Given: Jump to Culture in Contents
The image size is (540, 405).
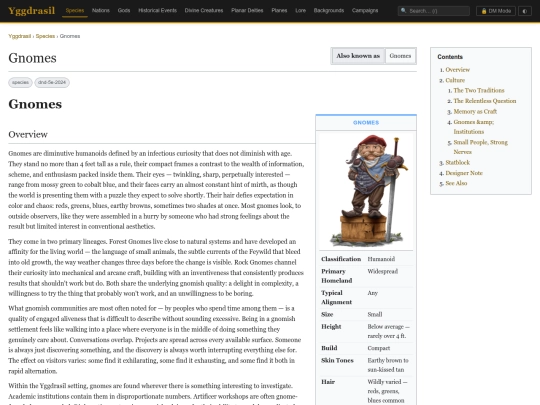Looking at the screenshot, I should tap(455, 80).
